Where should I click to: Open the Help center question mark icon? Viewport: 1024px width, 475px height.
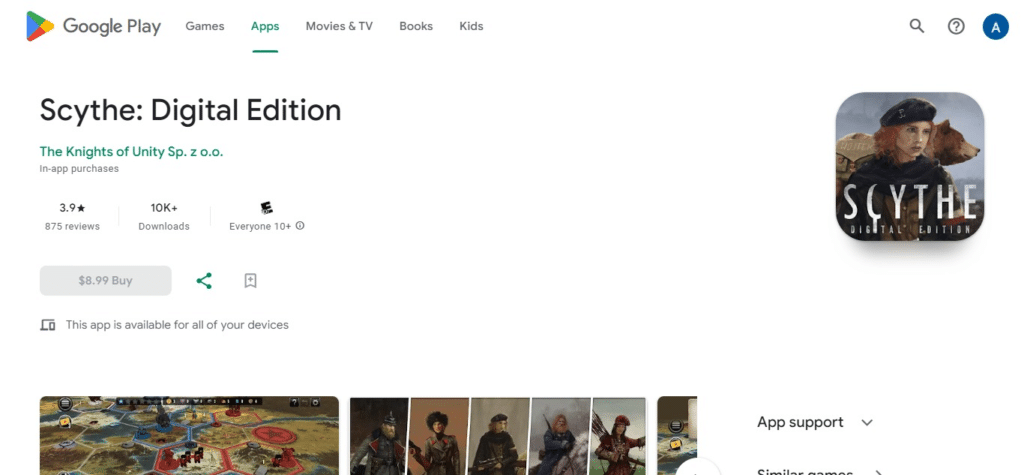point(956,26)
